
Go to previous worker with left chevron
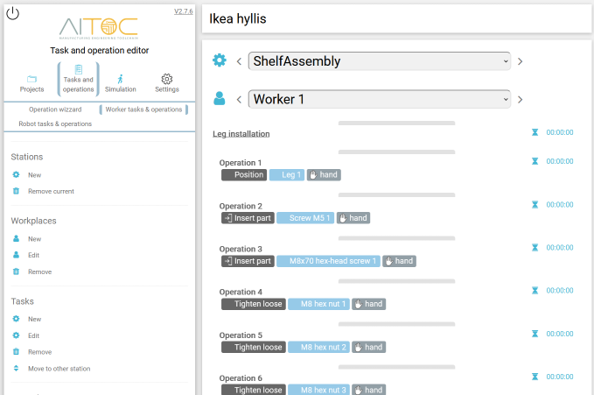tap(239, 100)
